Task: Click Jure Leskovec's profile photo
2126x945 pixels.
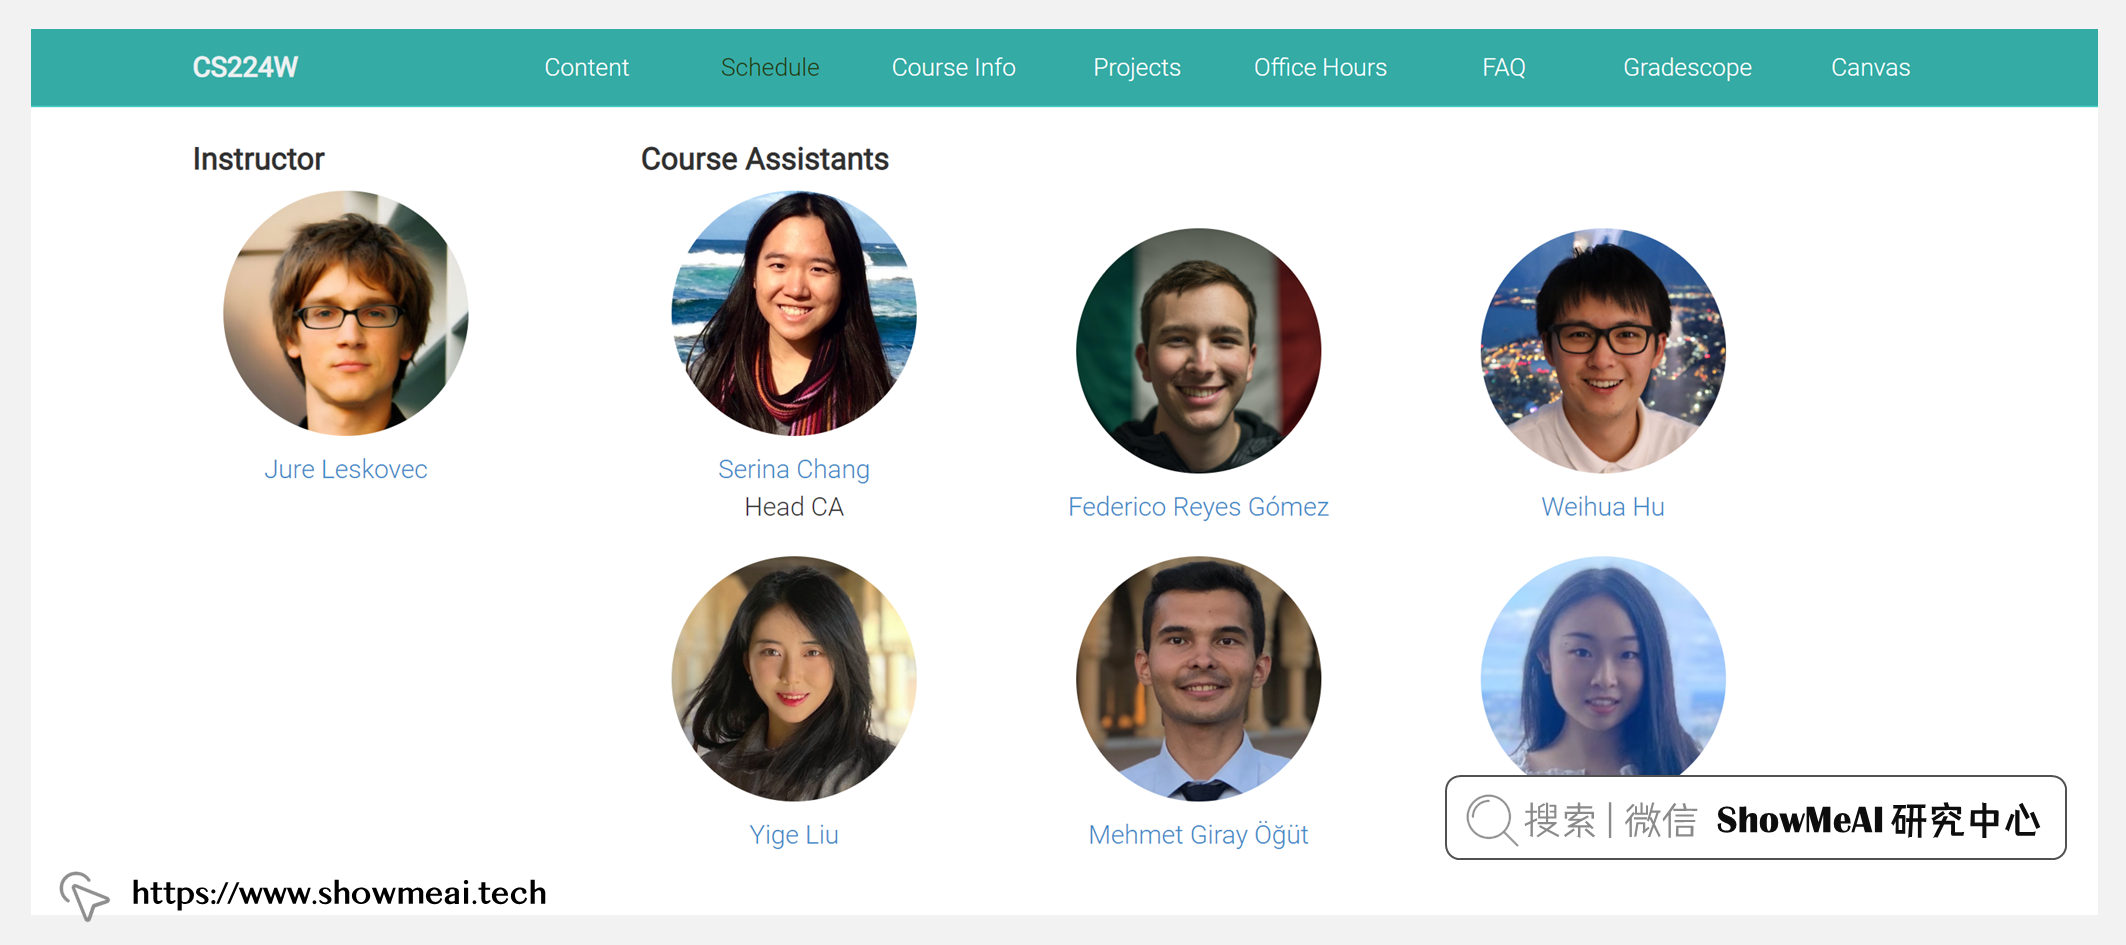Action: coord(345,313)
